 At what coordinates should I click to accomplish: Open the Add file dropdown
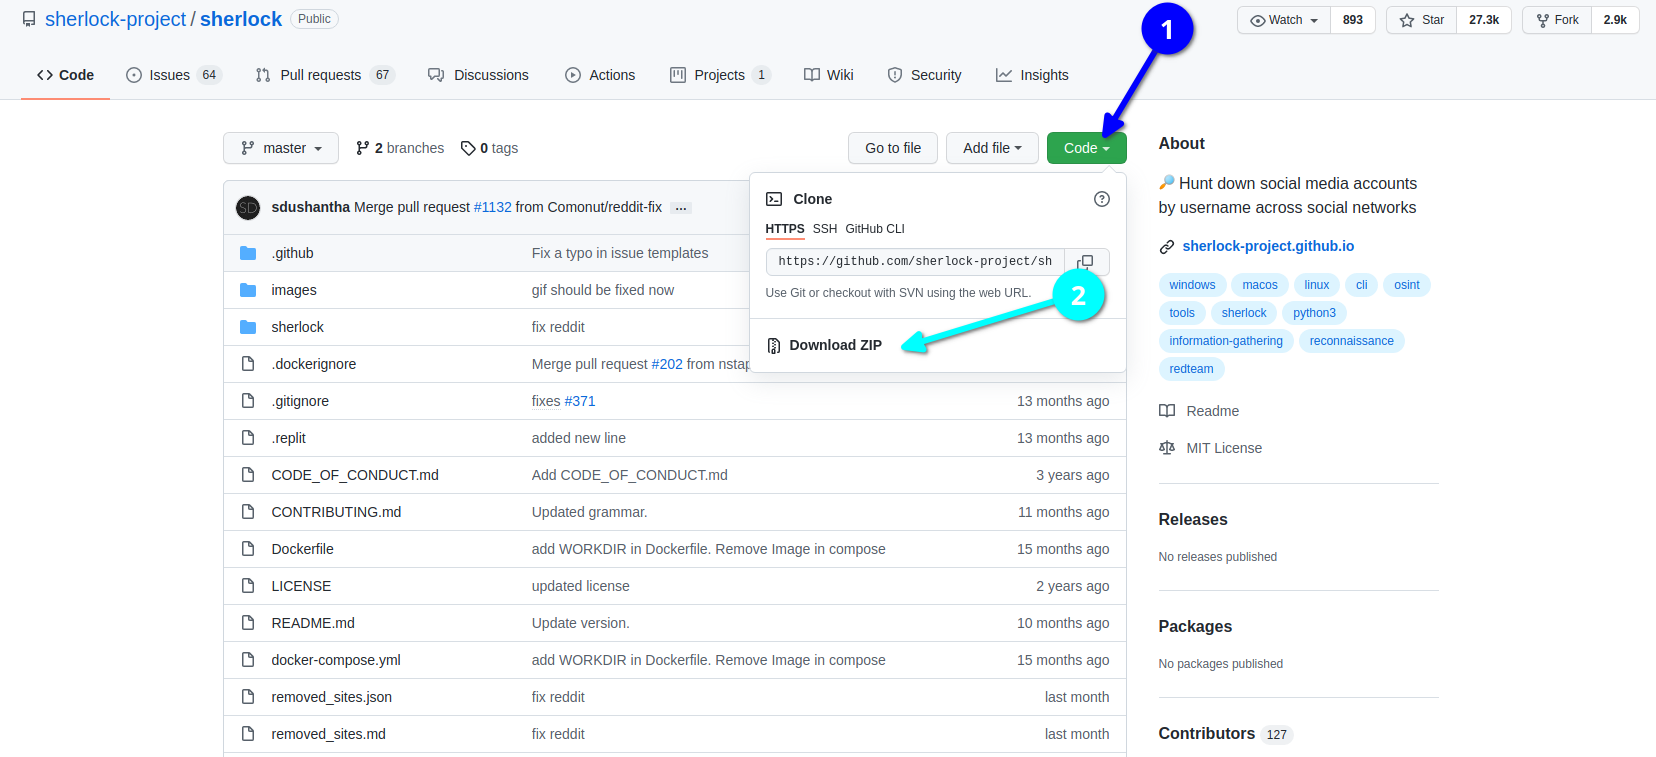(992, 148)
